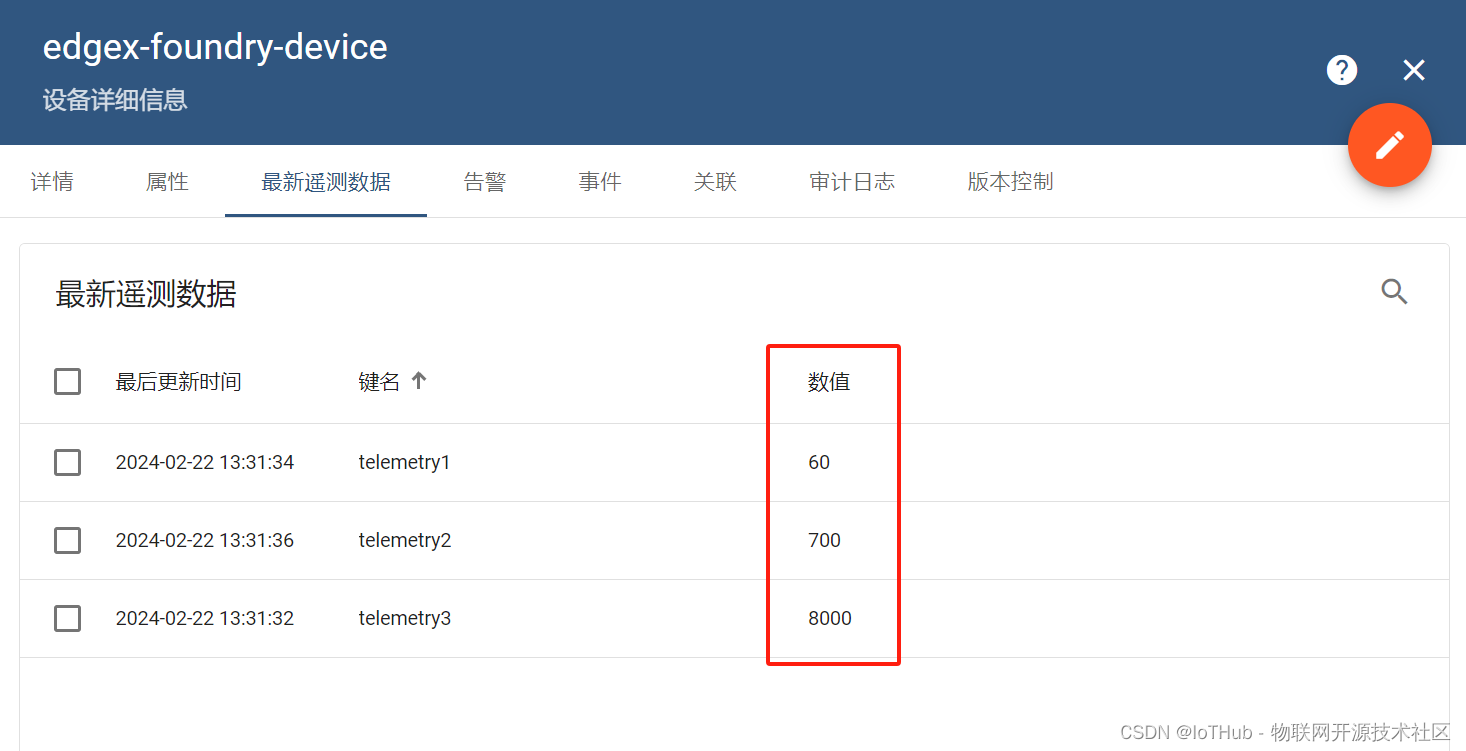Check the telemetry2 row checkbox

coord(67,540)
